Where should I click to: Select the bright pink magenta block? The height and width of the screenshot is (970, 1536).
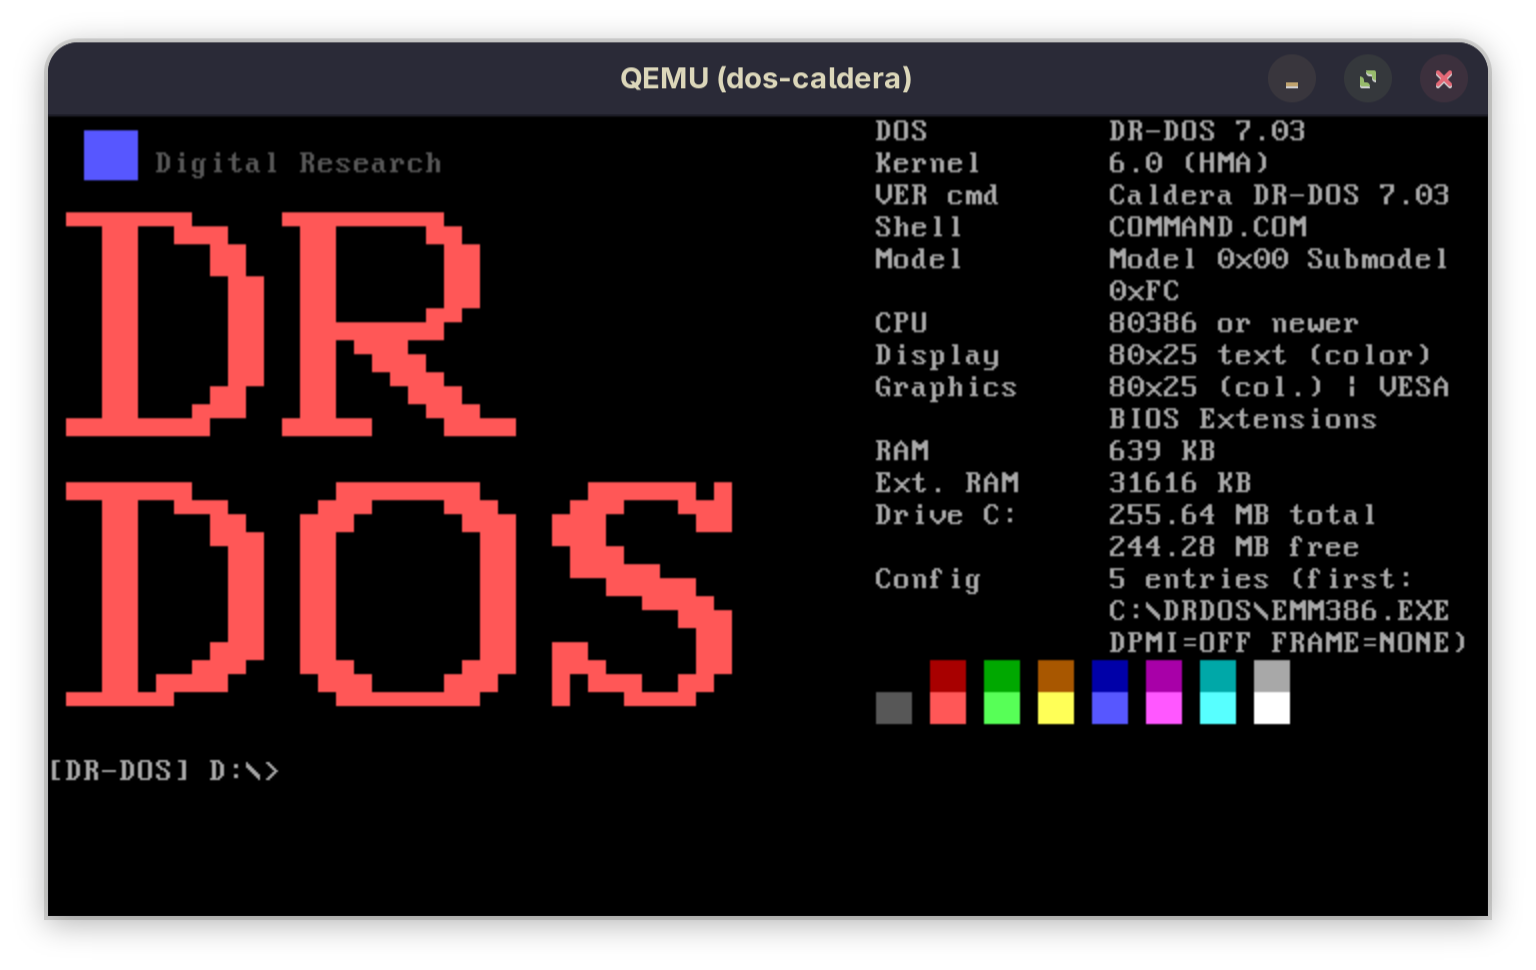(1163, 708)
